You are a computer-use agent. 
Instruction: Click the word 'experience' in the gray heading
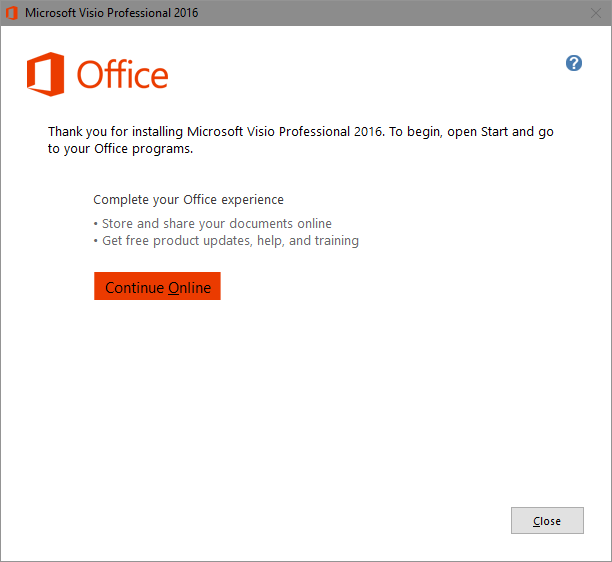253,200
